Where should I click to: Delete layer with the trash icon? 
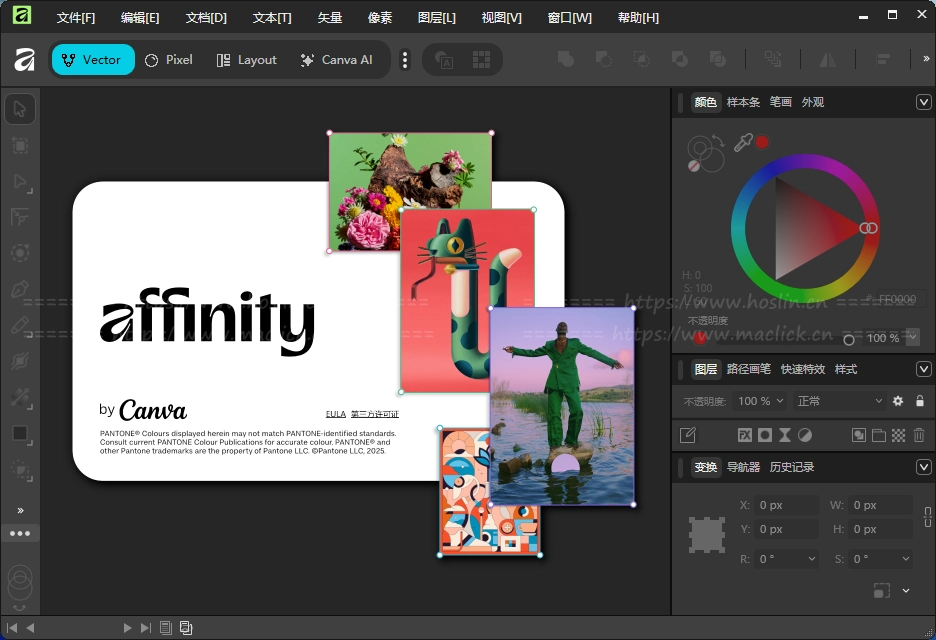tap(919, 435)
